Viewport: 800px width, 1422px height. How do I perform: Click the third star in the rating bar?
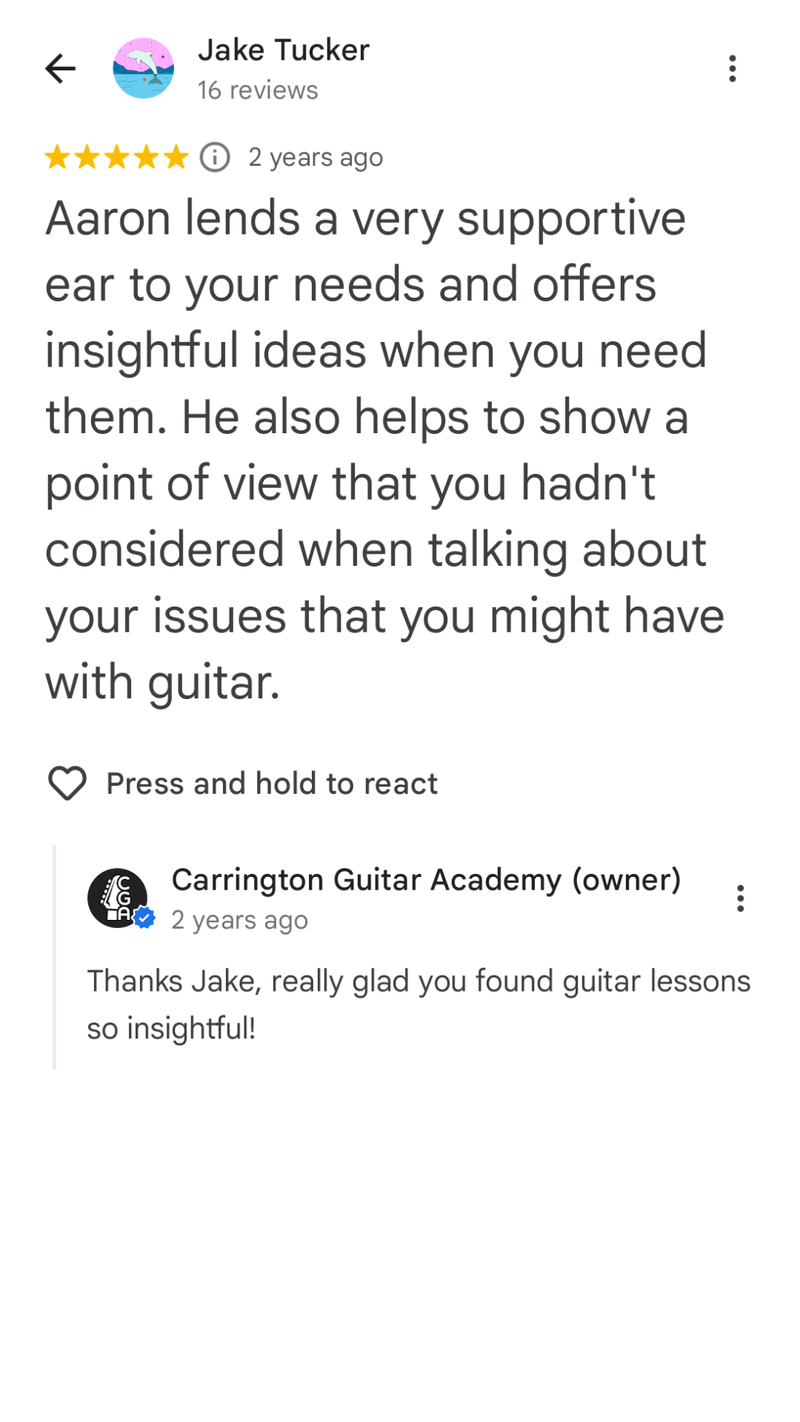[x=117, y=157]
